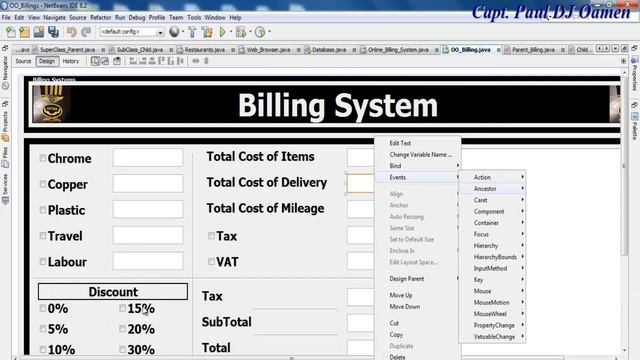640x360 pixels.
Task: Activate Selection Mode in design toolbar
Action: tap(95, 61)
